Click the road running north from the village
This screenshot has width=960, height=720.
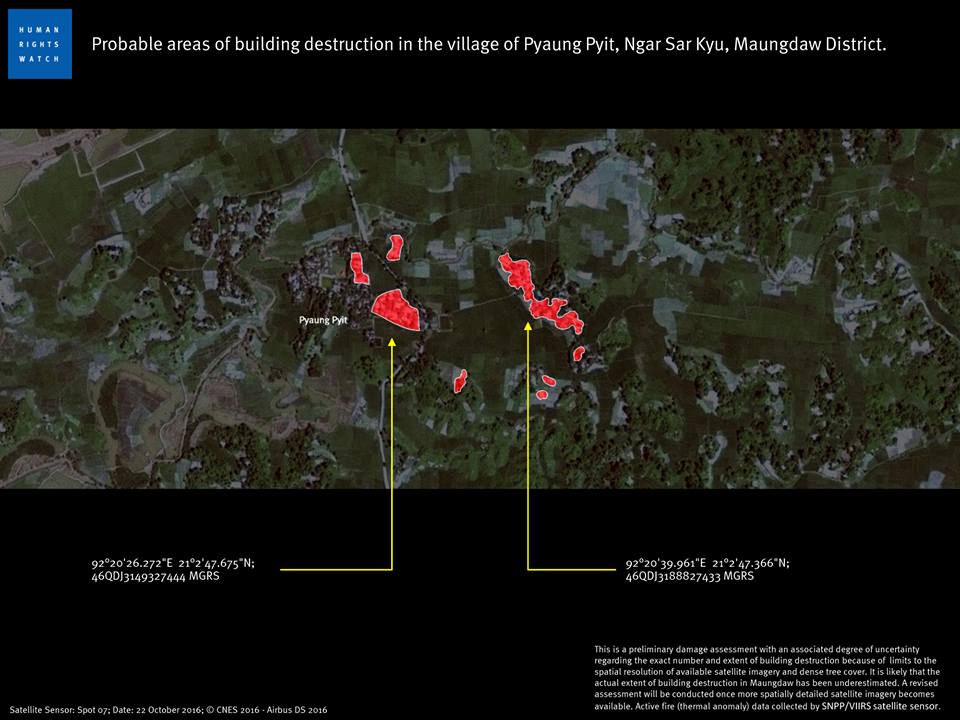pyautogui.click(x=353, y=187)
